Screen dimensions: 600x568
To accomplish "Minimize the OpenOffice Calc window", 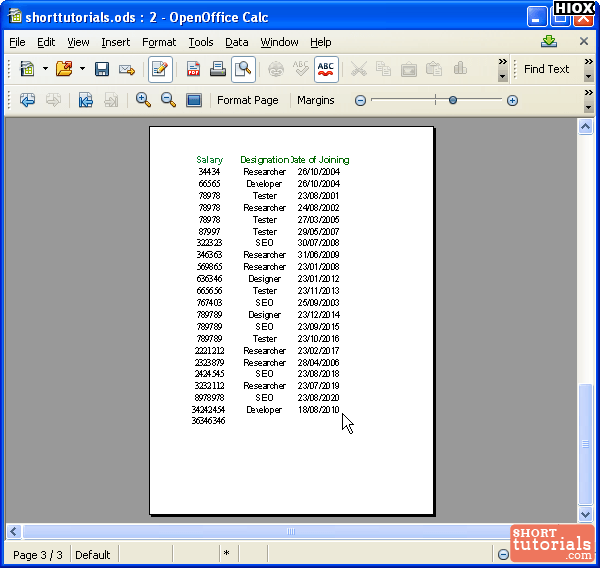I will coord(536,17).
